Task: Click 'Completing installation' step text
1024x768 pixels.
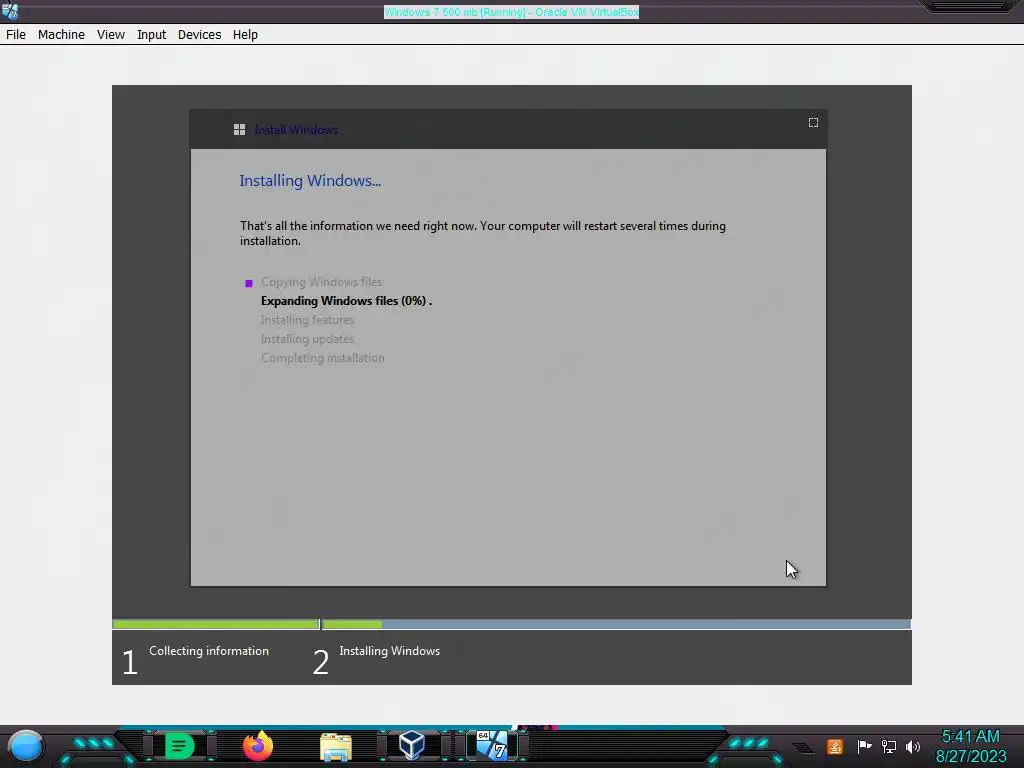Action: [323, 358]
